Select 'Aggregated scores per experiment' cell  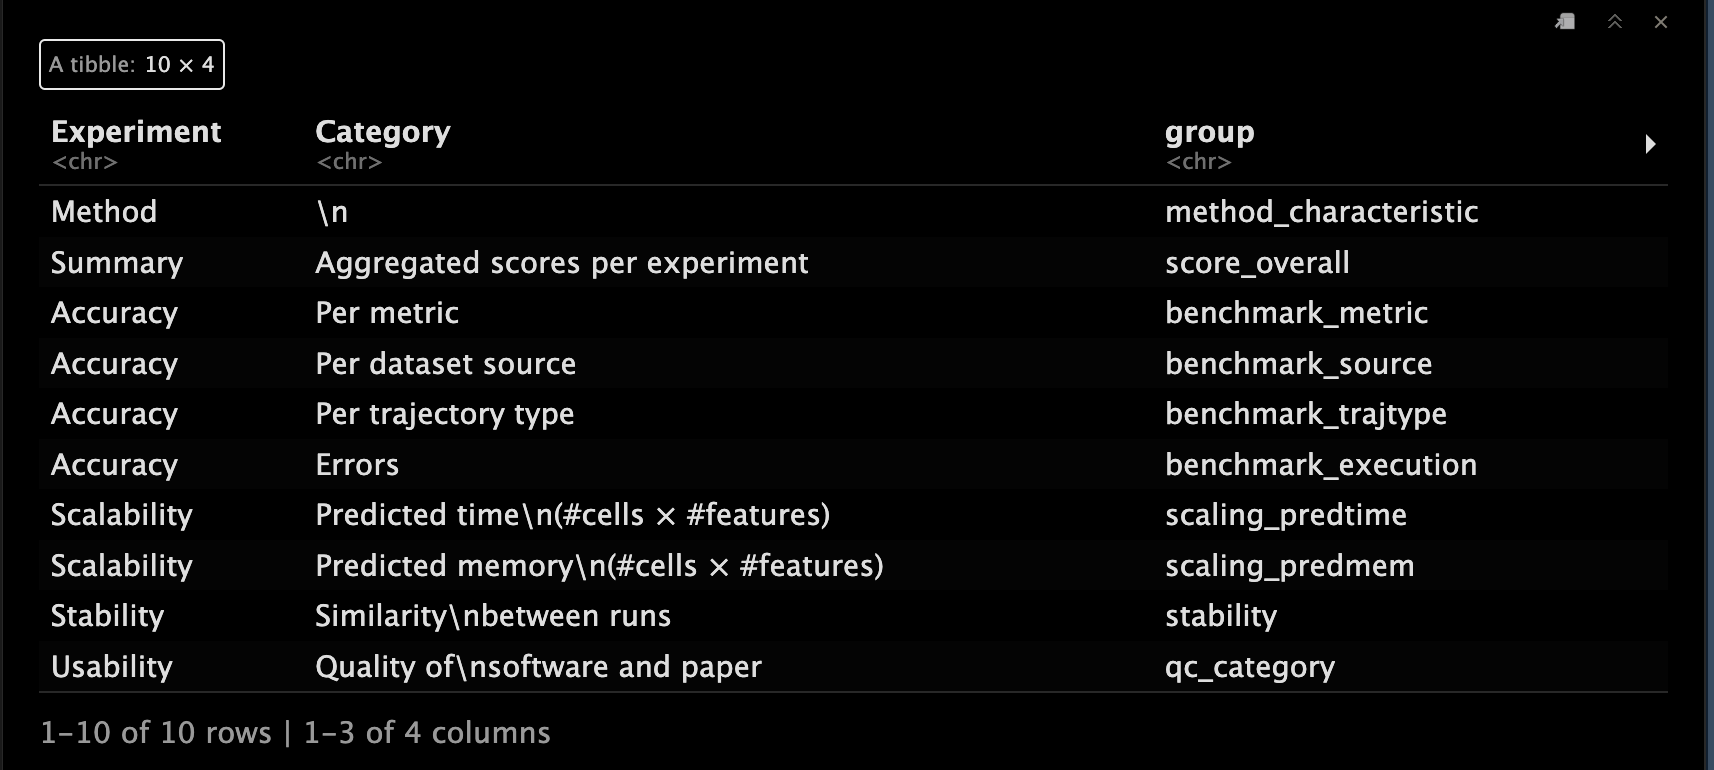point(561,263)
